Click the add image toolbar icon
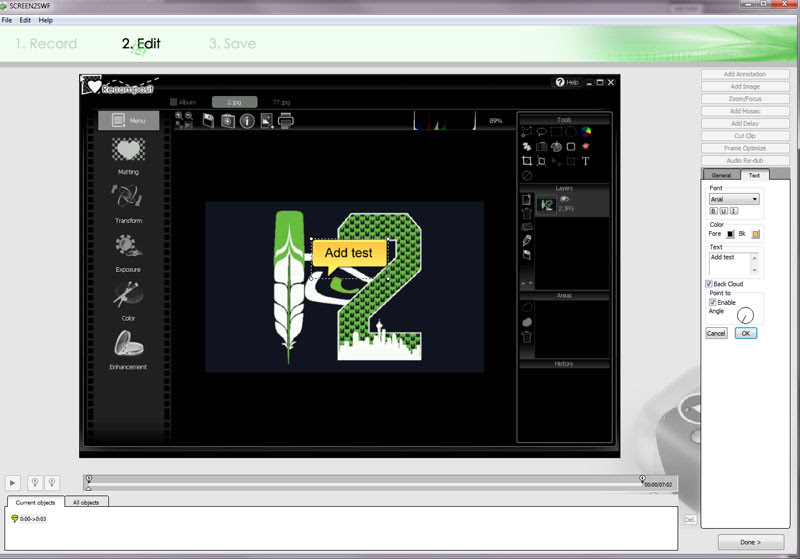 pos(266,121)
